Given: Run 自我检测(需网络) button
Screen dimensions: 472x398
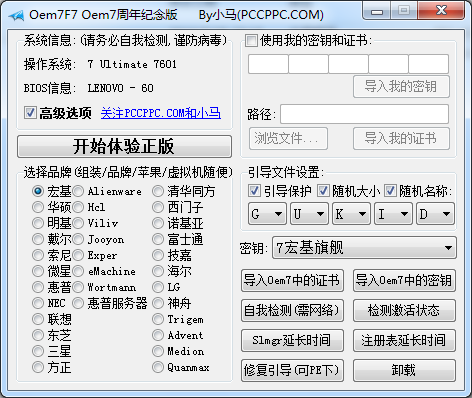Looking at the screenshot, I should 292,310.
